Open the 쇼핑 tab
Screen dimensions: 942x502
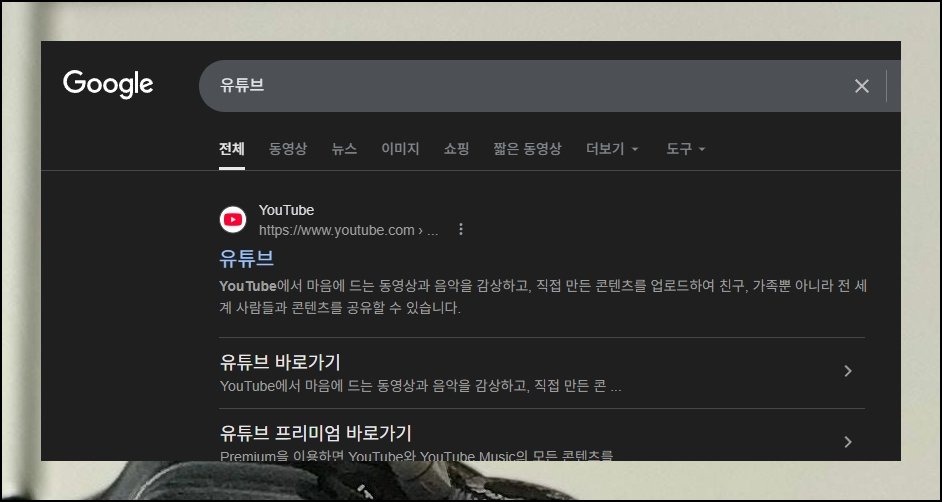tap(457, 149)
